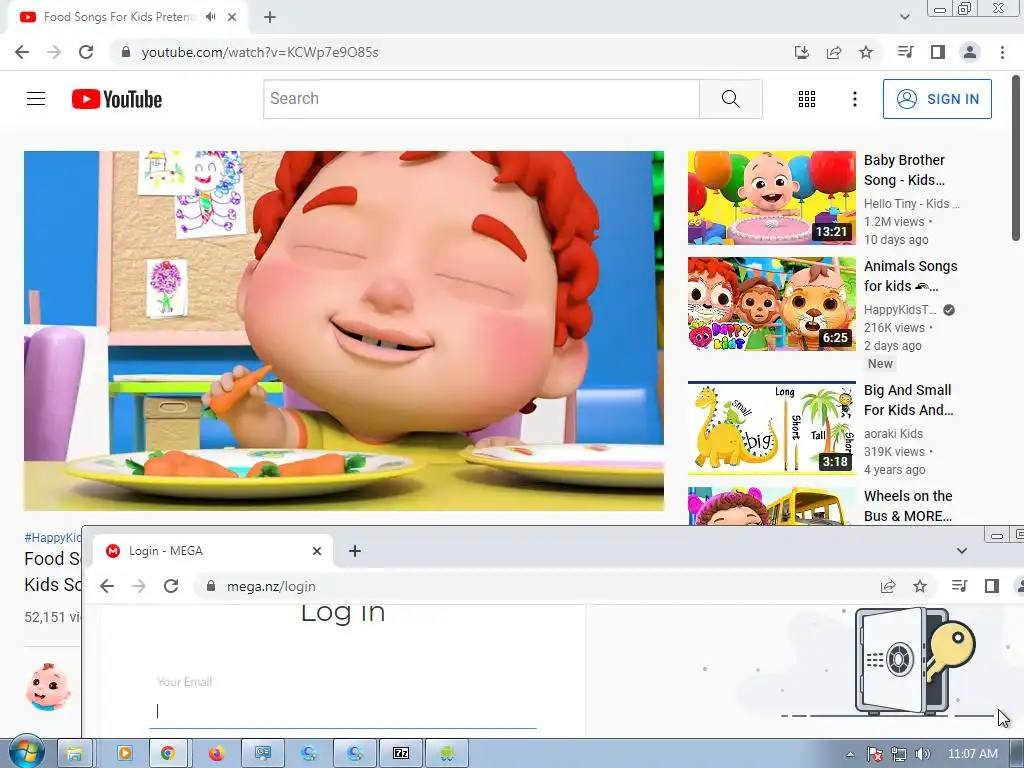Select the Login - MEGA tab
This screenshot has width=1024, height=768.
213,551
